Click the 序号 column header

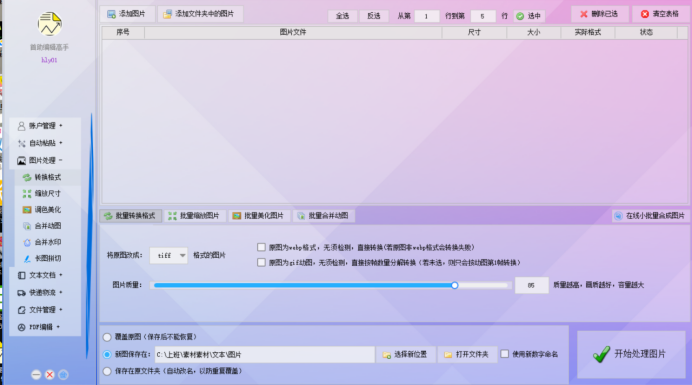click(123, 32)
